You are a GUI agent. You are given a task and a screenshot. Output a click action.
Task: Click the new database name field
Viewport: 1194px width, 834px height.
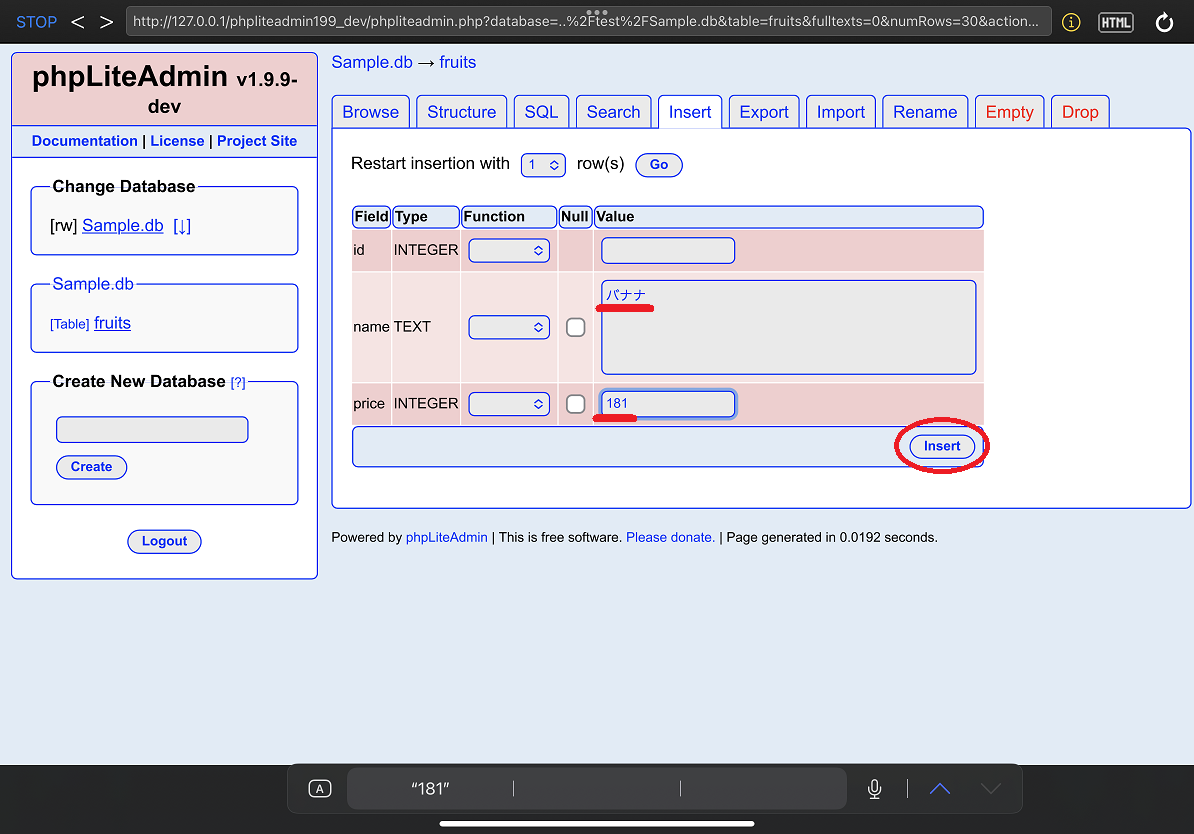point(152,430)
